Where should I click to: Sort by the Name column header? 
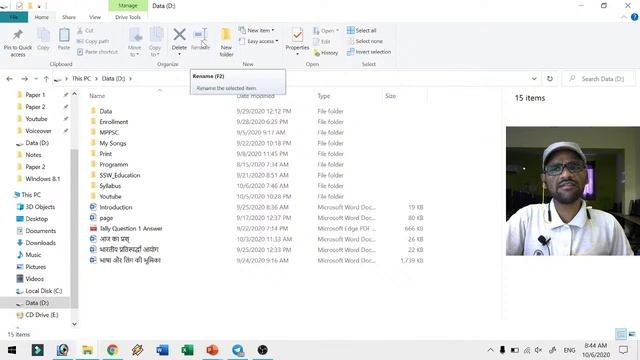point(97,96)
